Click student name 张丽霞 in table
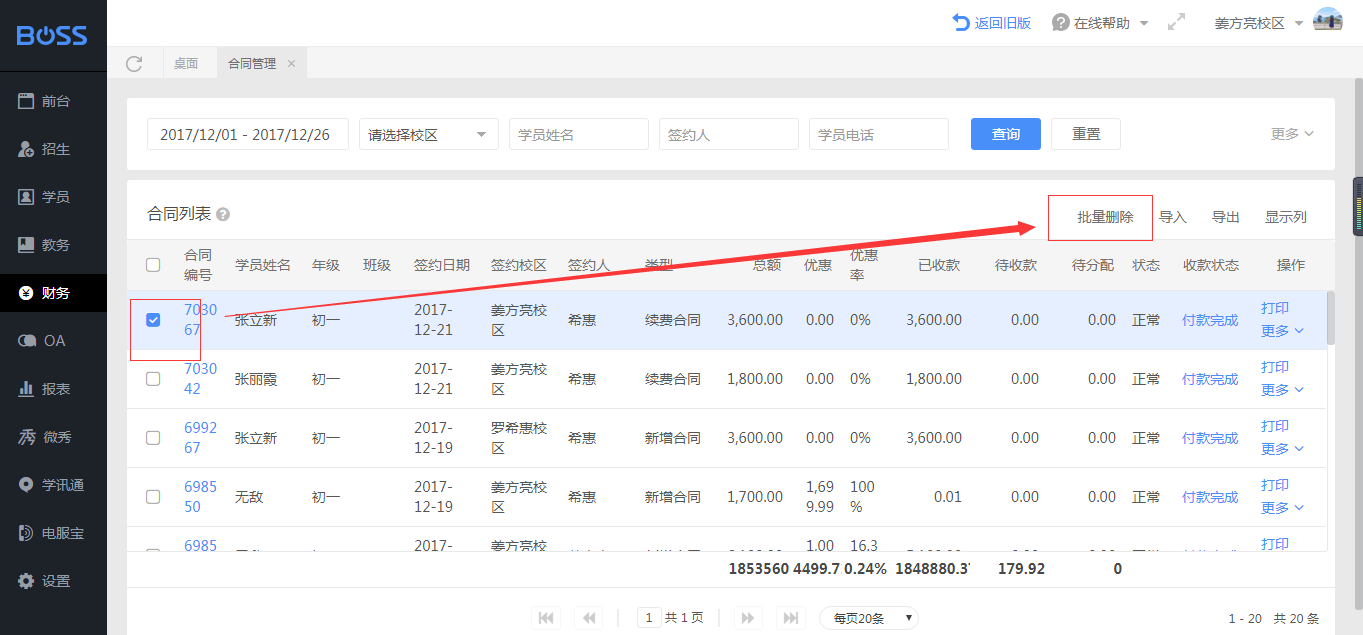 tap(256, 379)
